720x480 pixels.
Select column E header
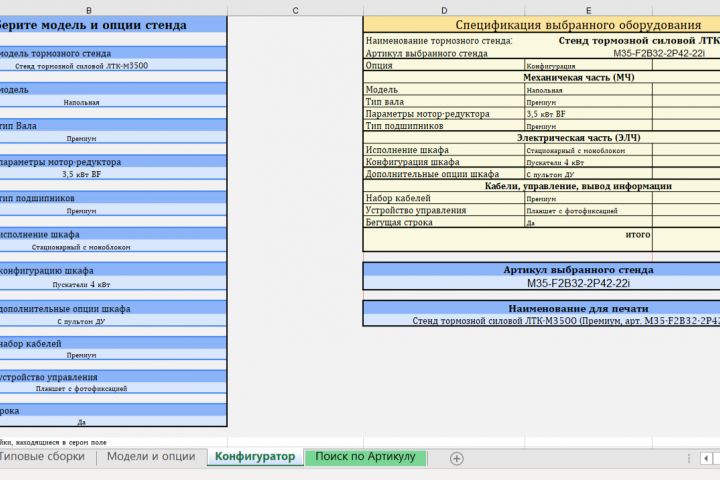(x=588, y=10)
